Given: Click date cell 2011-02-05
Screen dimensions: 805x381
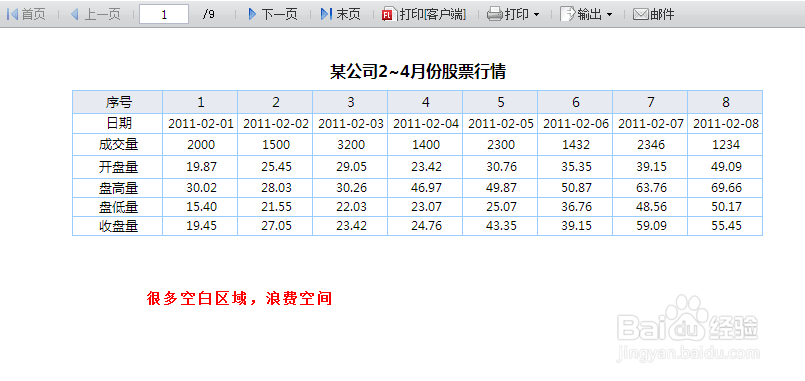Looking at the screenshot, I should pyautogui.click(x=501, y=124).
